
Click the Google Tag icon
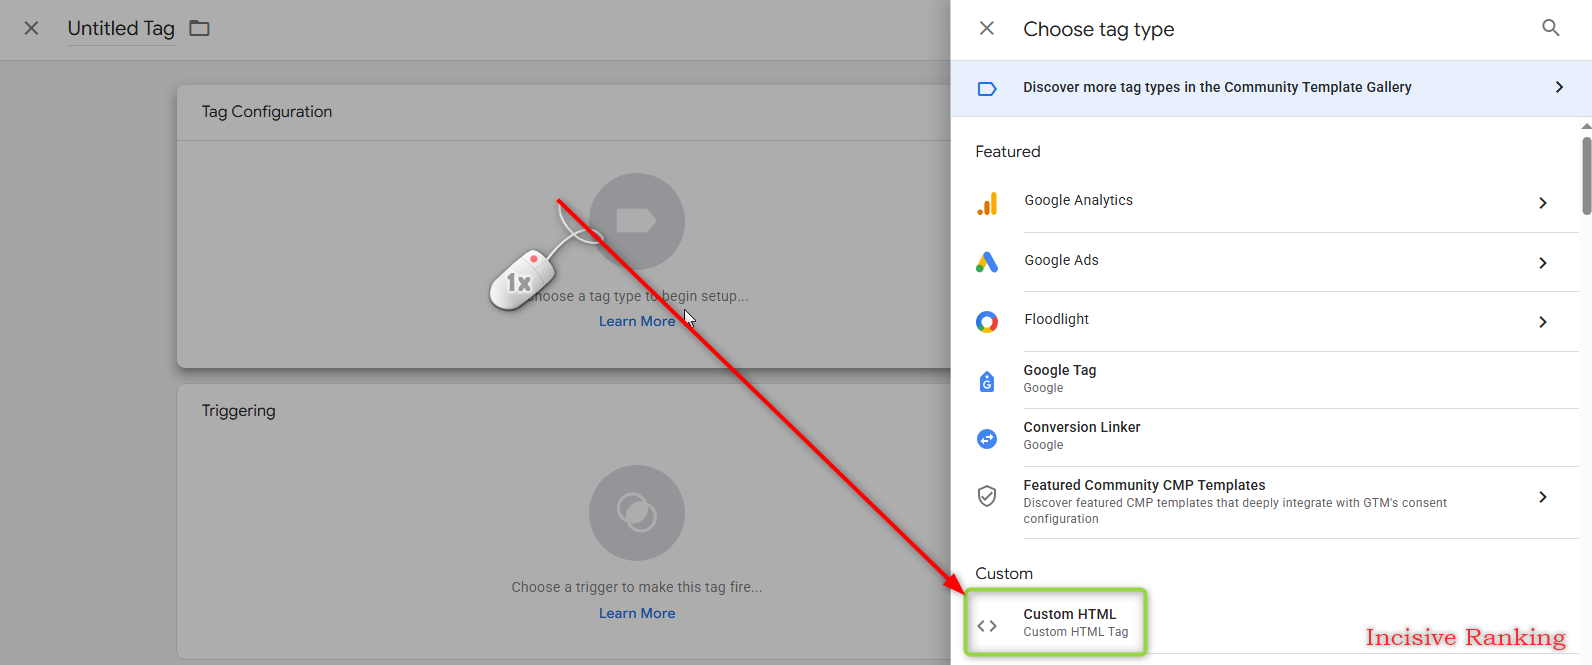point(987,381)
